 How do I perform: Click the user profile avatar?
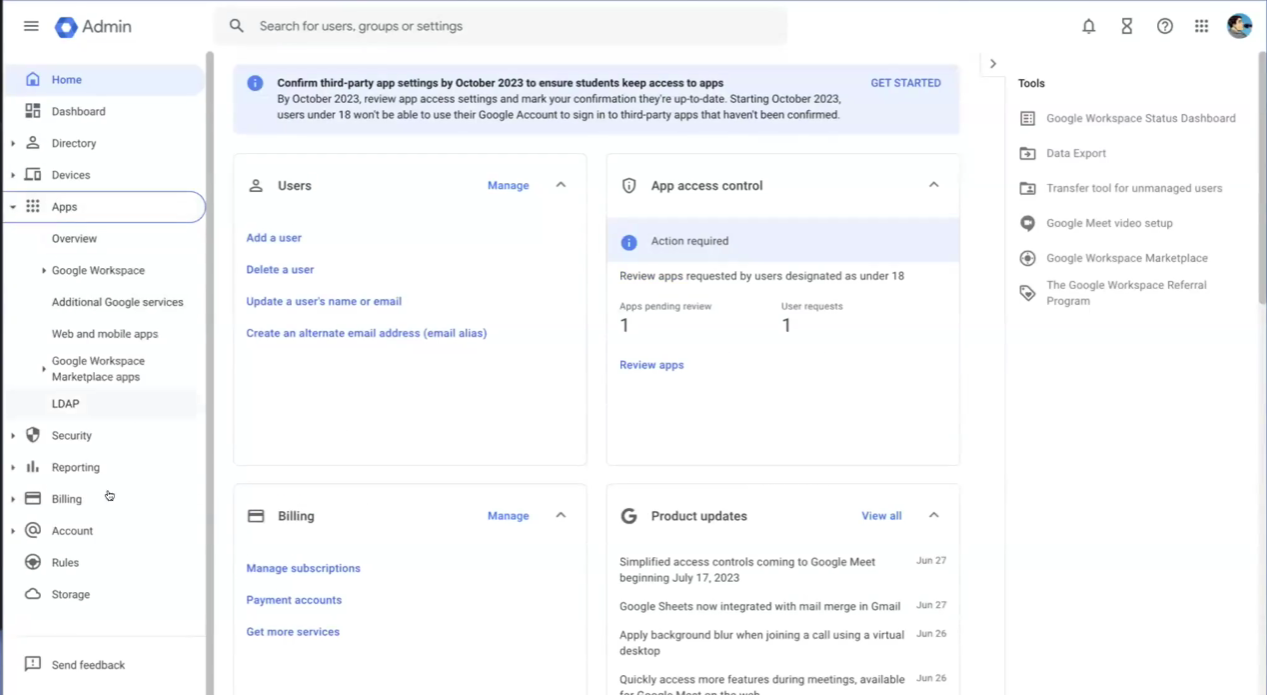click(x=1239, y=27)
